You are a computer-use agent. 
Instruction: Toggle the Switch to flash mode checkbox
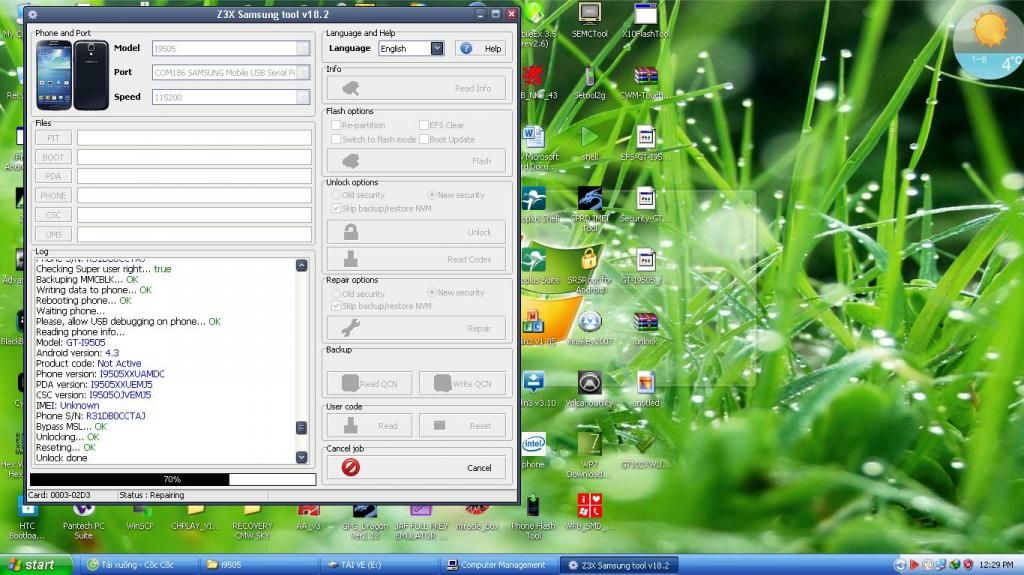coord(336,139)
